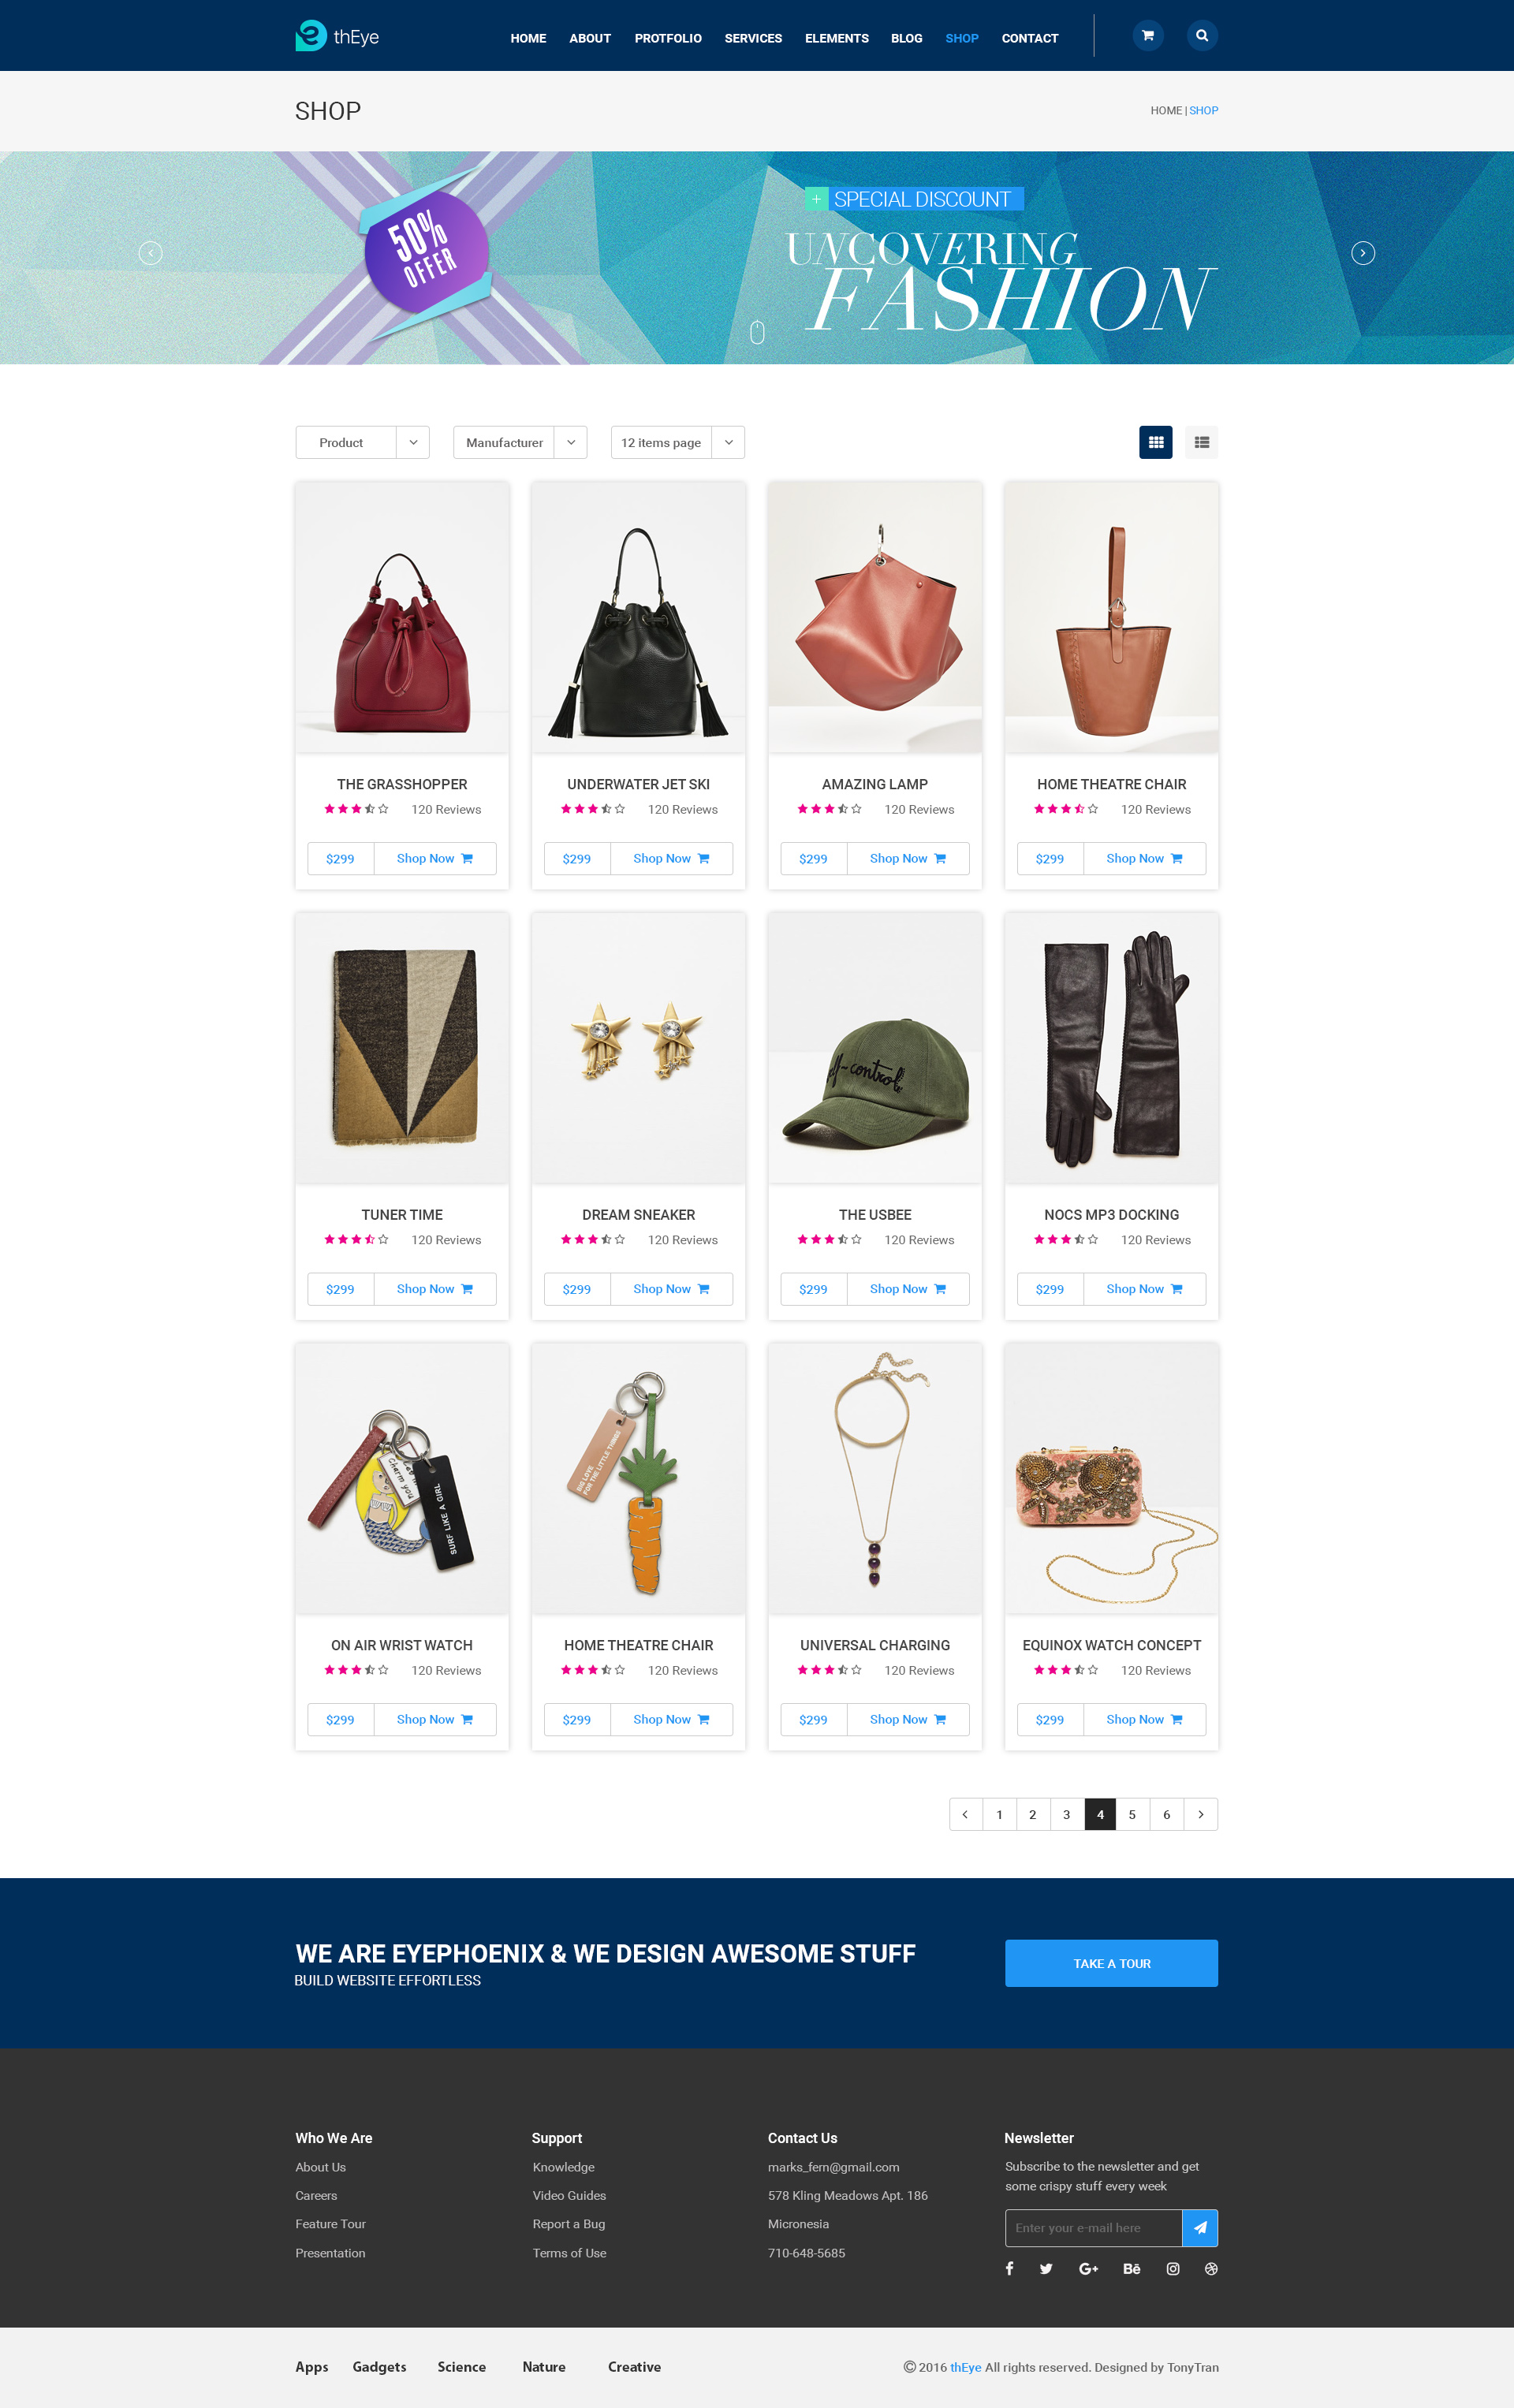The width and height of the screenshot is (1514, 2408).
Task: Switch to list view layout
Action: (1202, 442)
